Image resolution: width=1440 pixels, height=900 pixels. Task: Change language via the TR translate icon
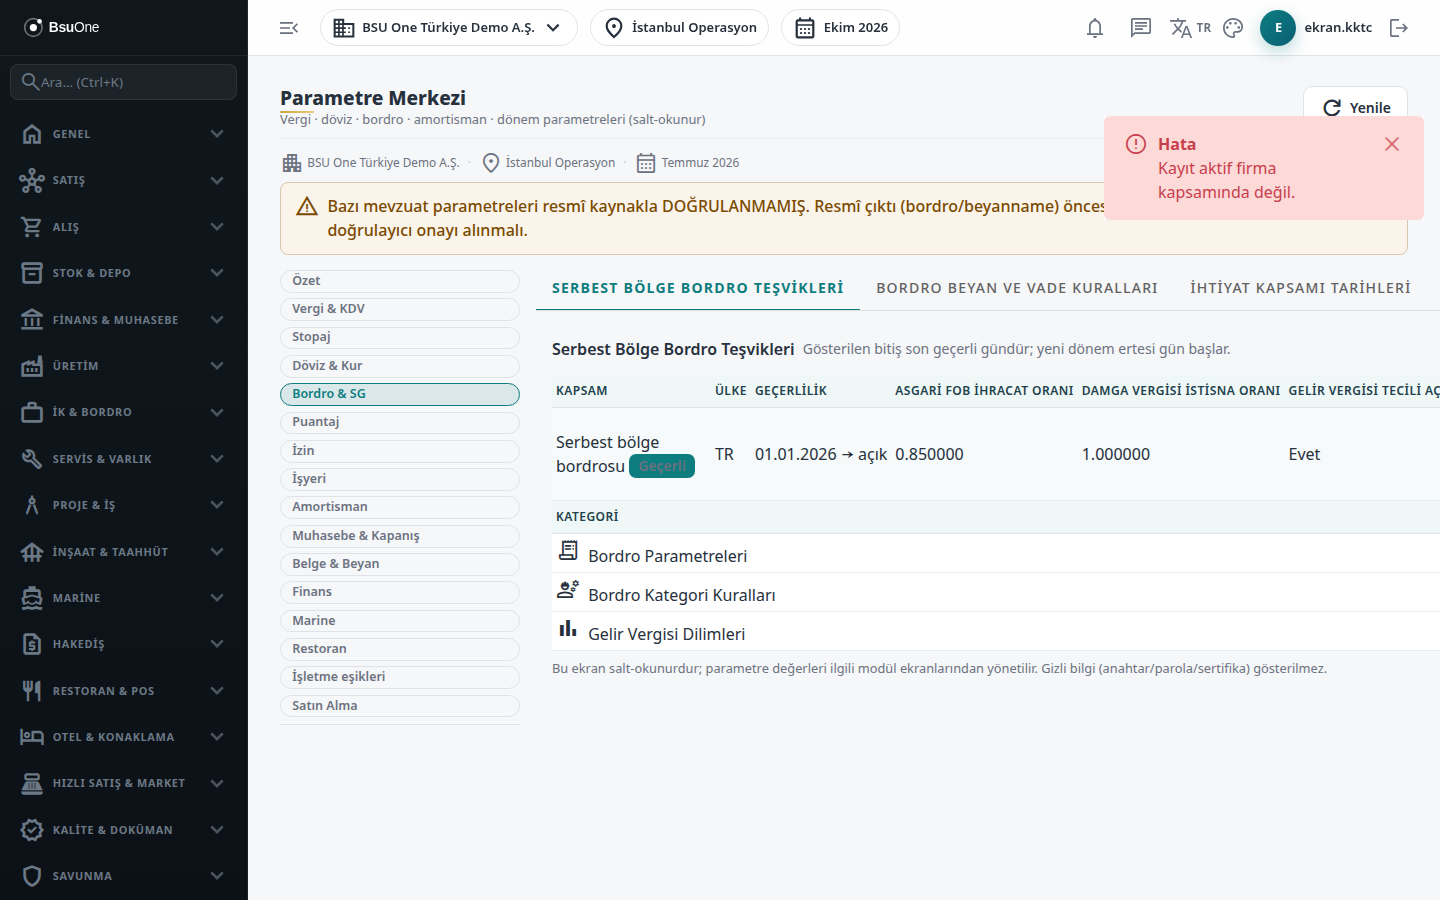pyautogui.click(x=1190, y=28)
